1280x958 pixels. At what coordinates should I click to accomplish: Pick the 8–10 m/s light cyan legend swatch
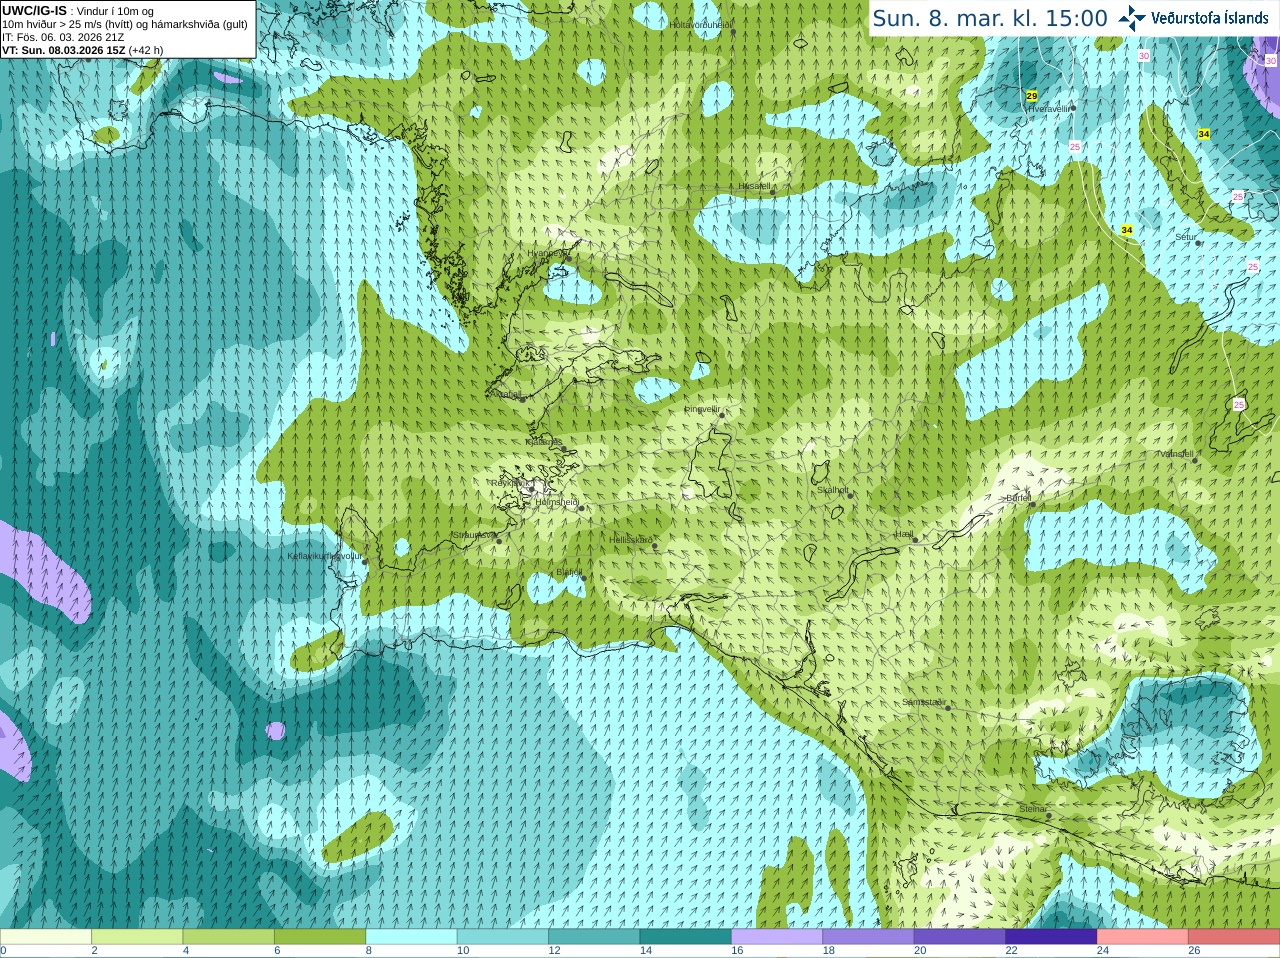(x=411, y=937)
